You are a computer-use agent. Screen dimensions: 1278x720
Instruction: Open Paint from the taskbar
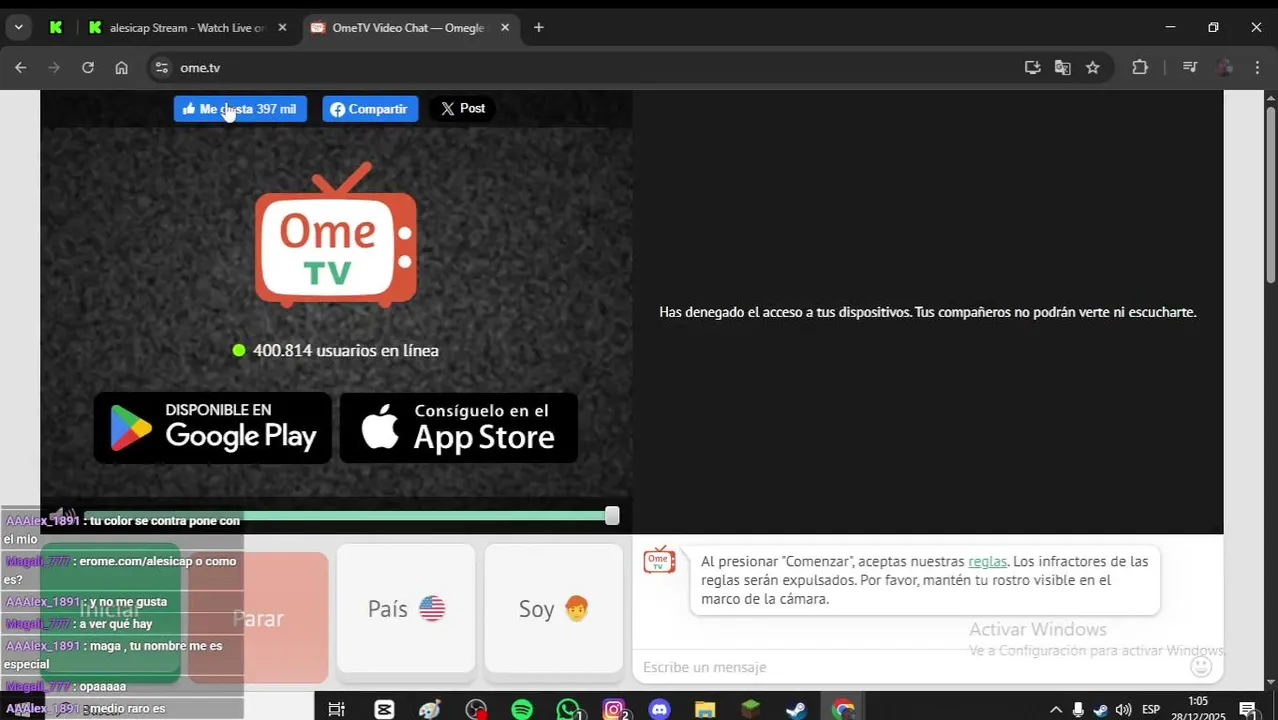coord(430,709)
